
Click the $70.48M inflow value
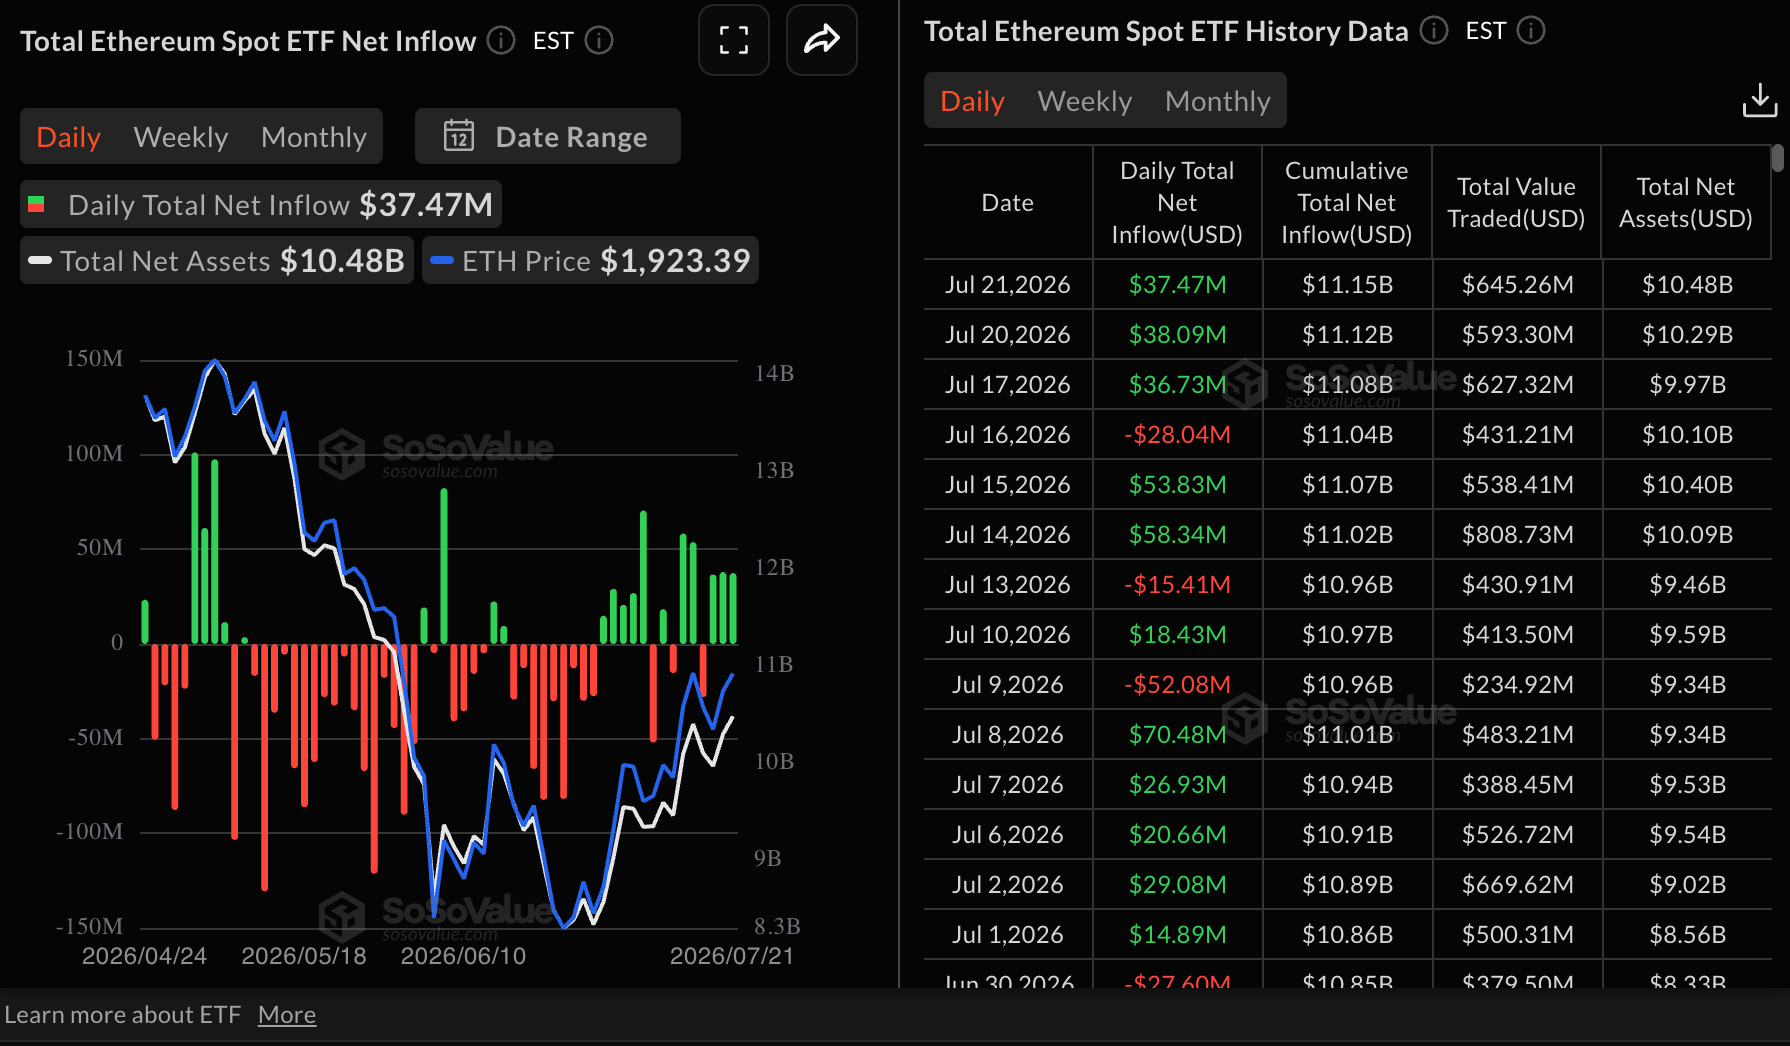click(1177, 735)
